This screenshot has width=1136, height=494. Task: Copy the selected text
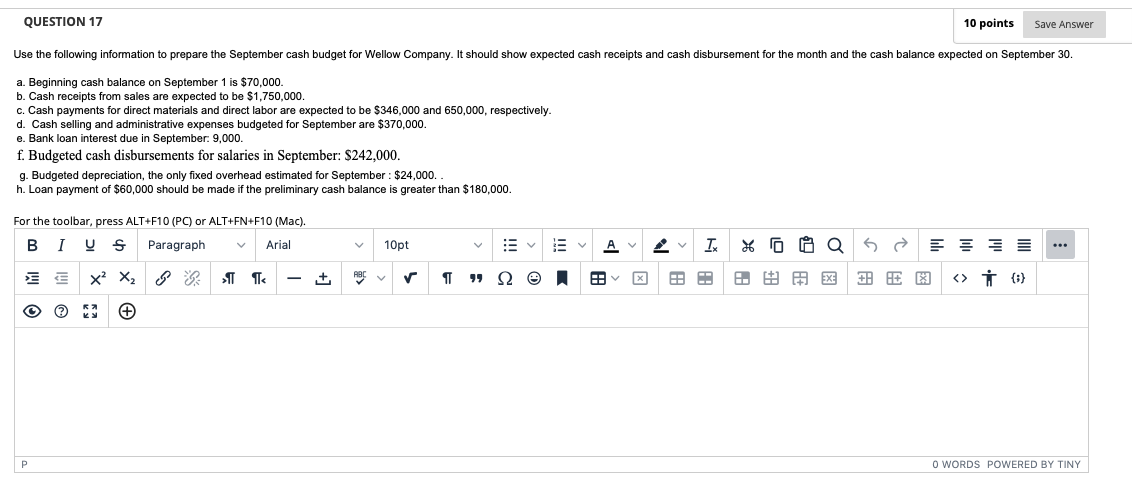(x=777, y=246)
